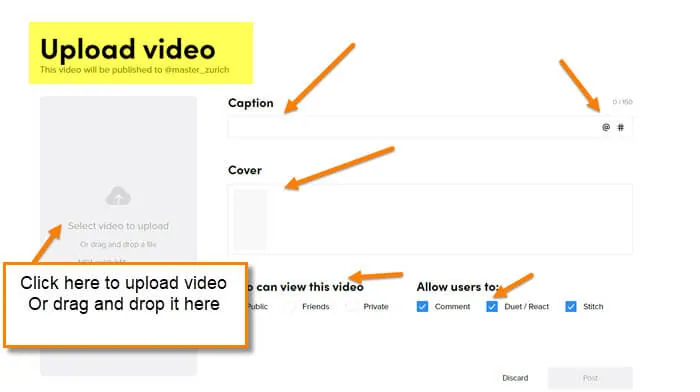
Task: Click the Upload video heading
Action: 128,49
